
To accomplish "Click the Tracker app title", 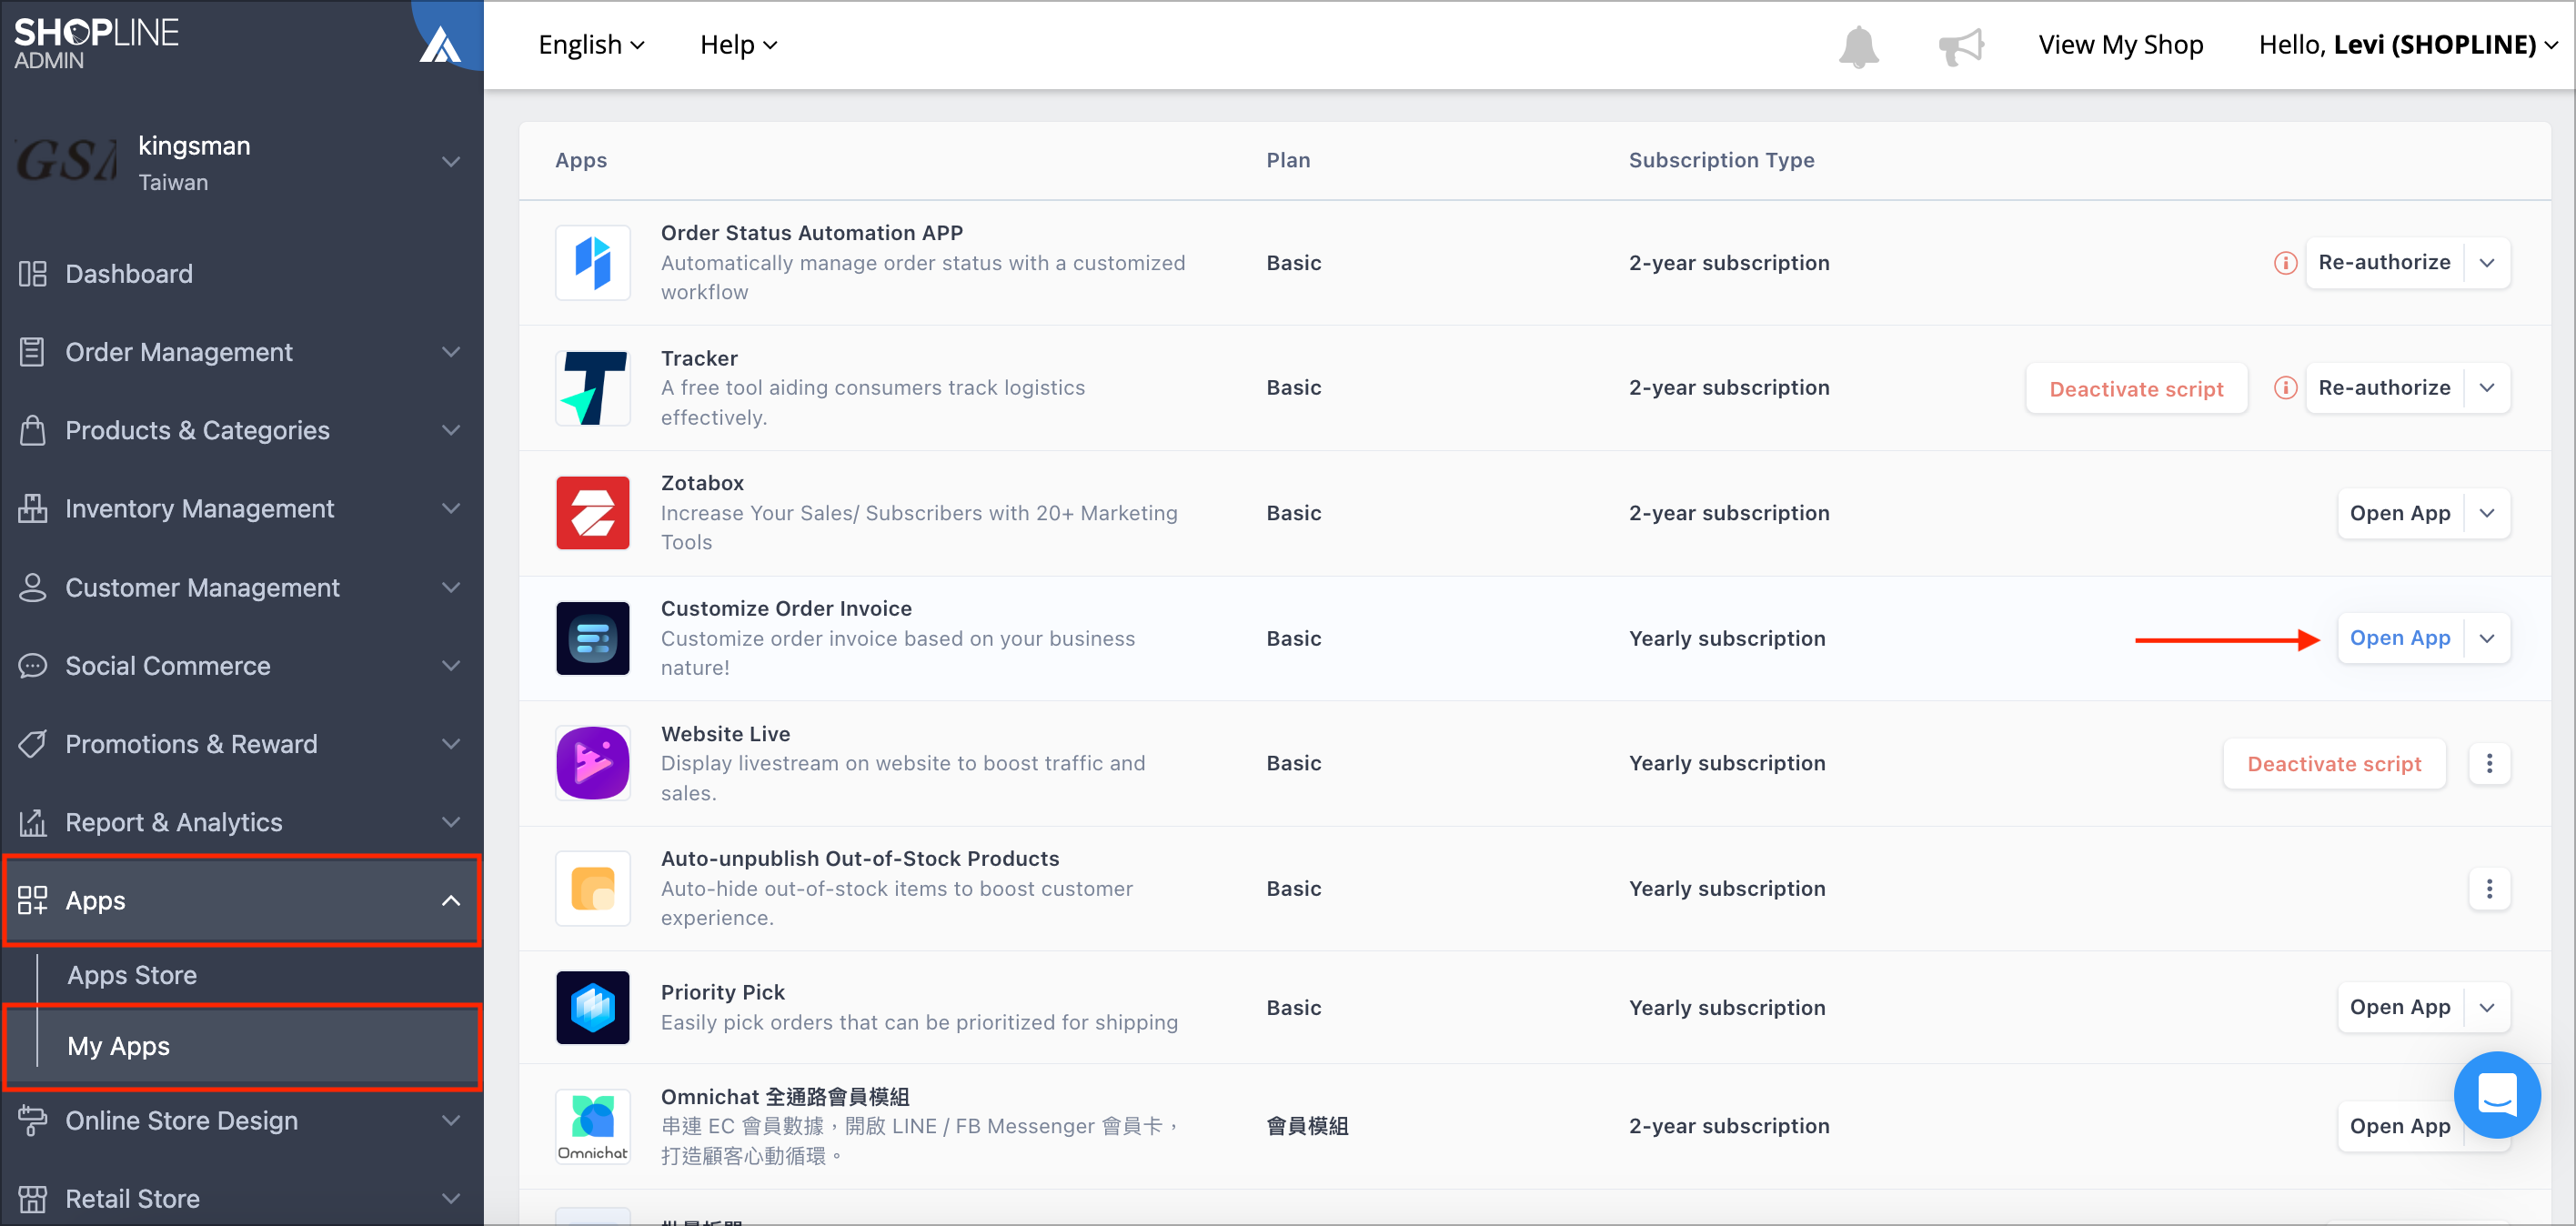I will (699, 358).
